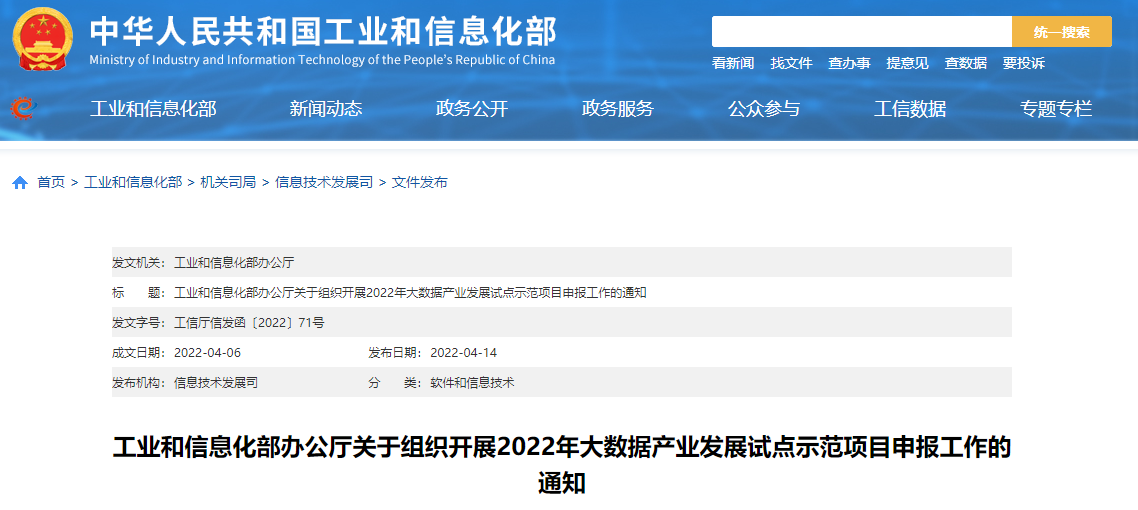Screen dimensions: 1138x510
Task: Click the blue home icon in breadcrumb
Action: pyautogui.click(x=20, y=183)
